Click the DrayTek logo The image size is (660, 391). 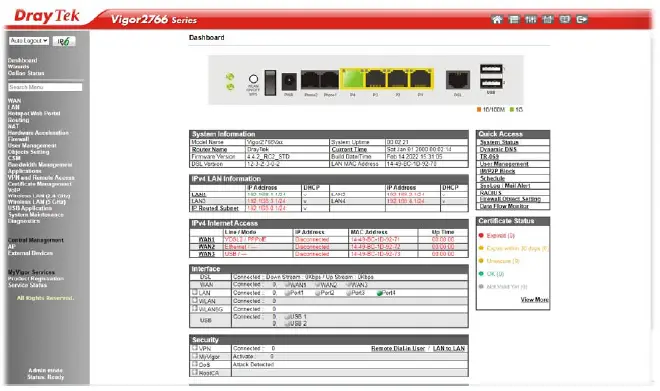(x=47, y=16)
